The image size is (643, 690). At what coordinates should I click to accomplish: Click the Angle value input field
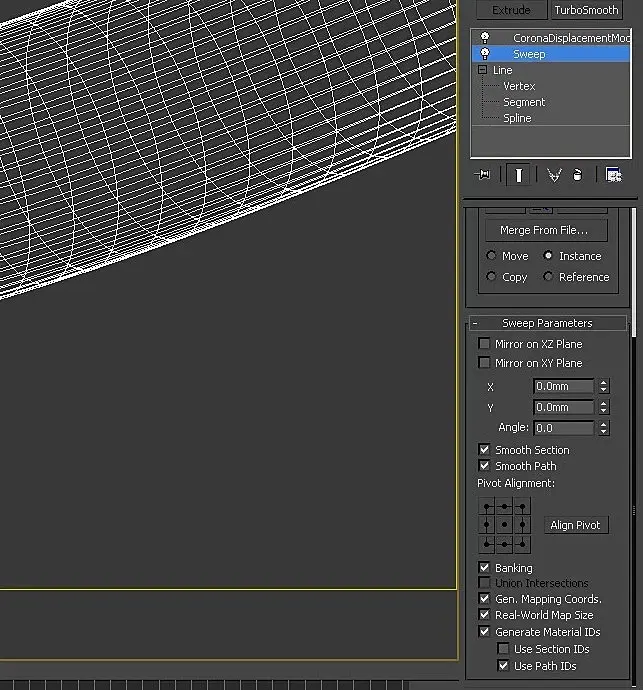point(563,428)
